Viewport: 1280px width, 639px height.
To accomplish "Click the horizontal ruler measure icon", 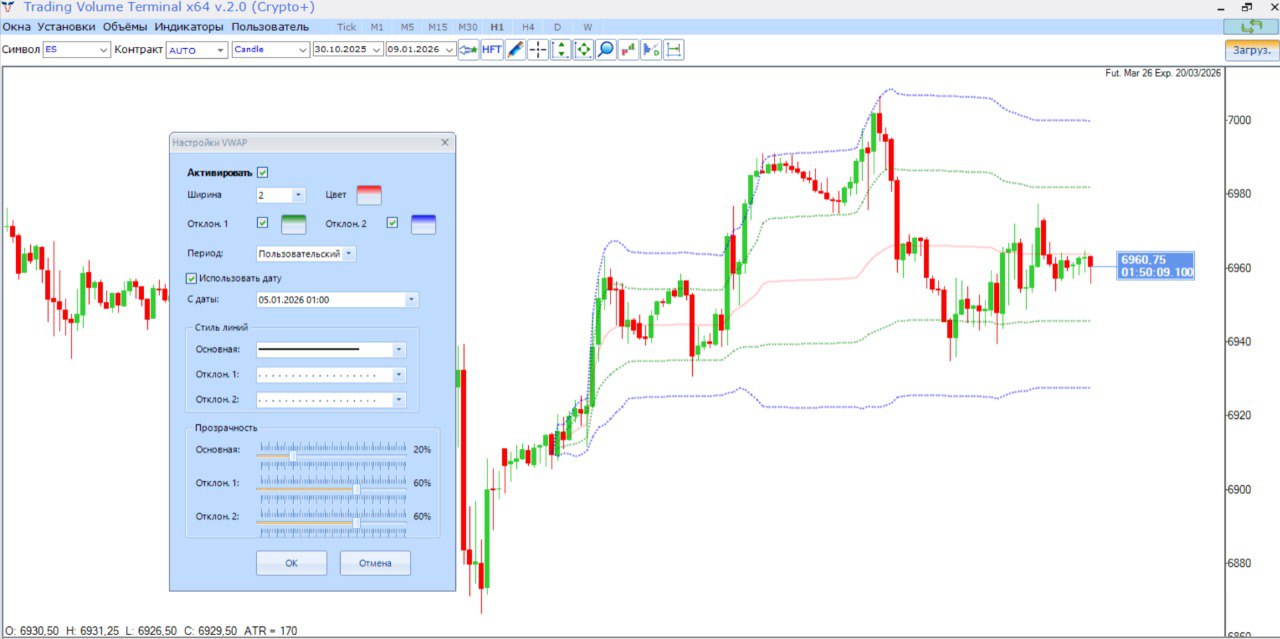I will click(x=673, y=50).
